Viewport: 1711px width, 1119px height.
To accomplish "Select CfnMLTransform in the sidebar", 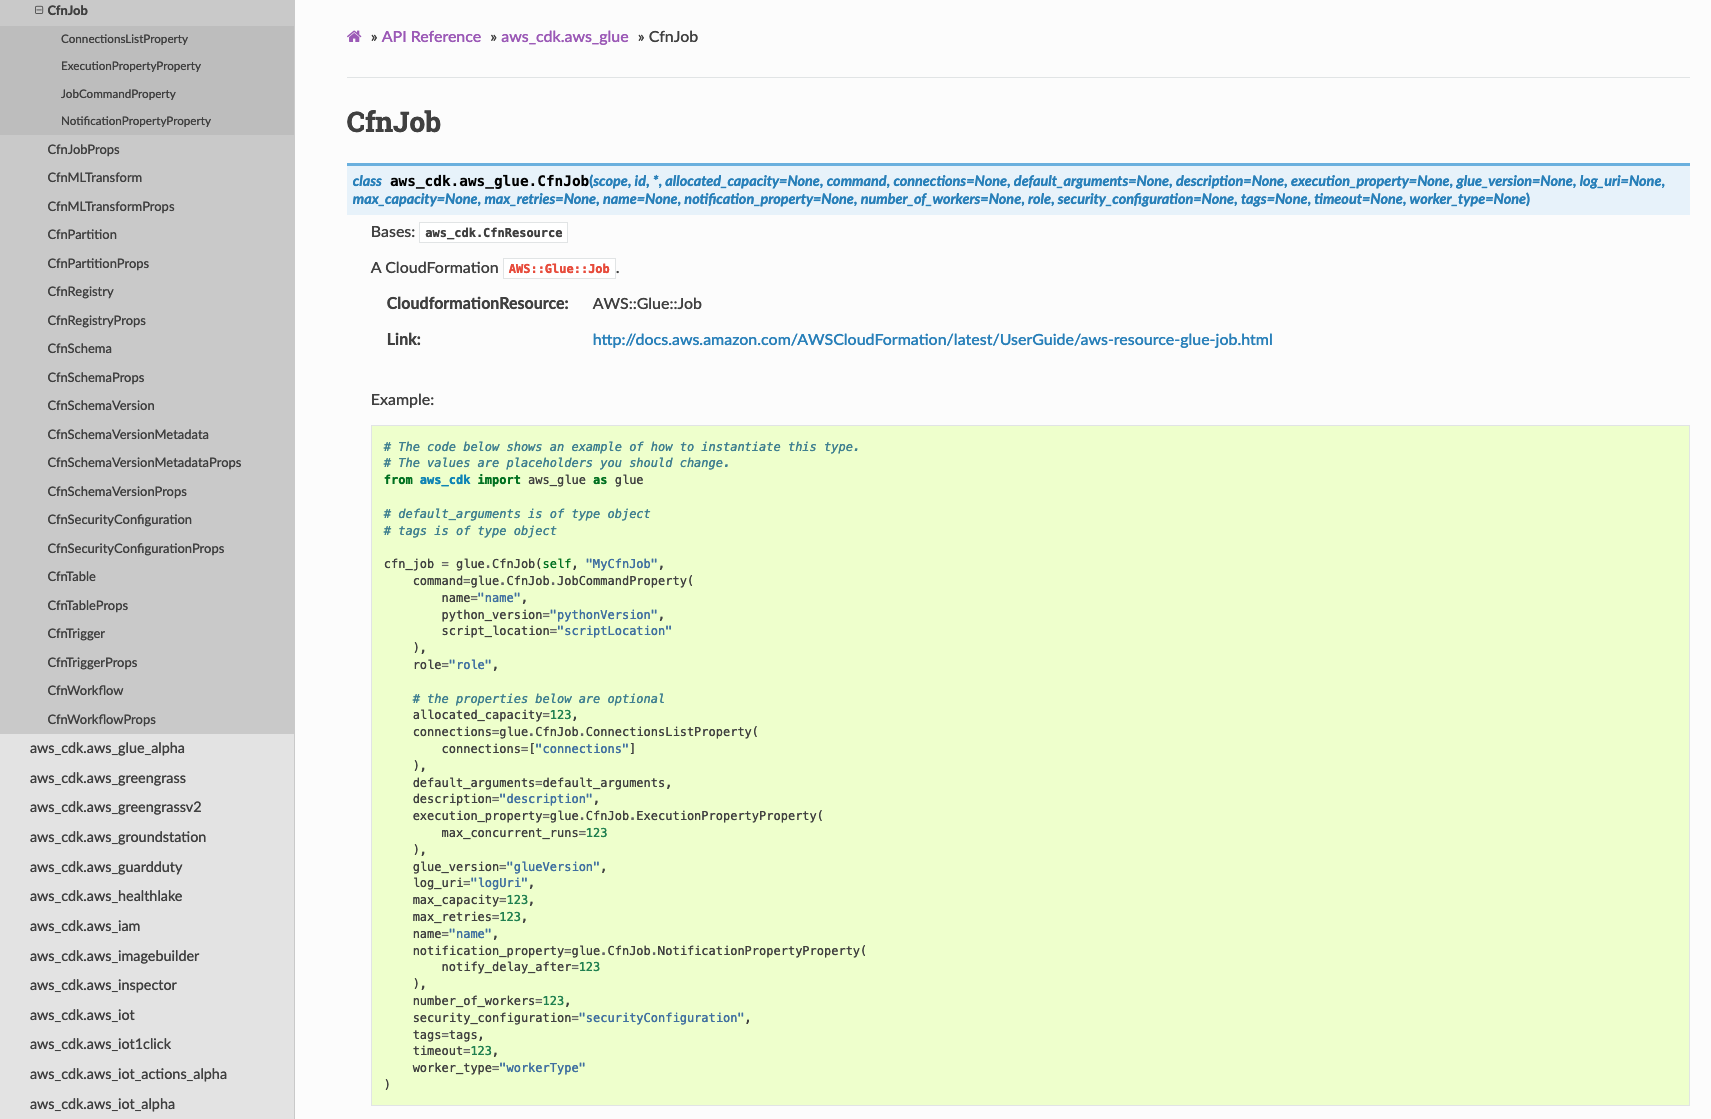I will (95, 177).
